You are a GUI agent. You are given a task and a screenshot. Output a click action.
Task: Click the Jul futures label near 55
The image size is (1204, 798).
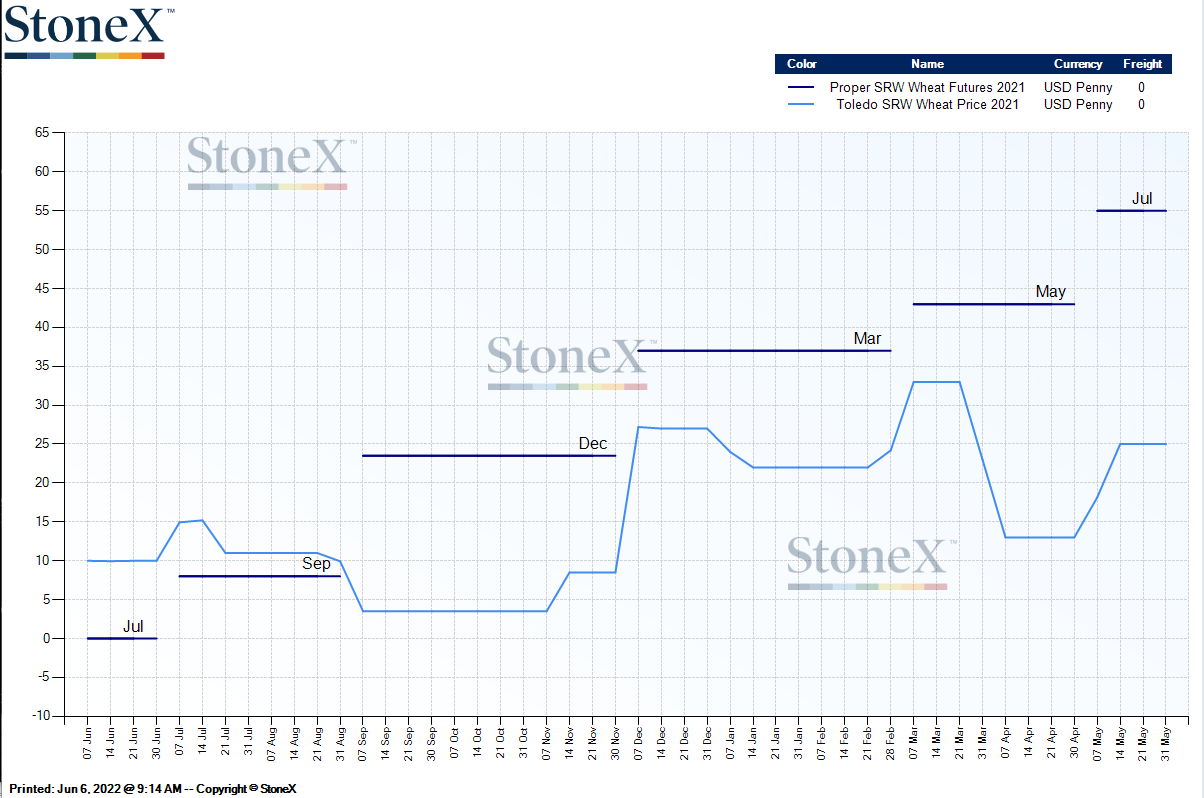click(x=1142, y=199)
